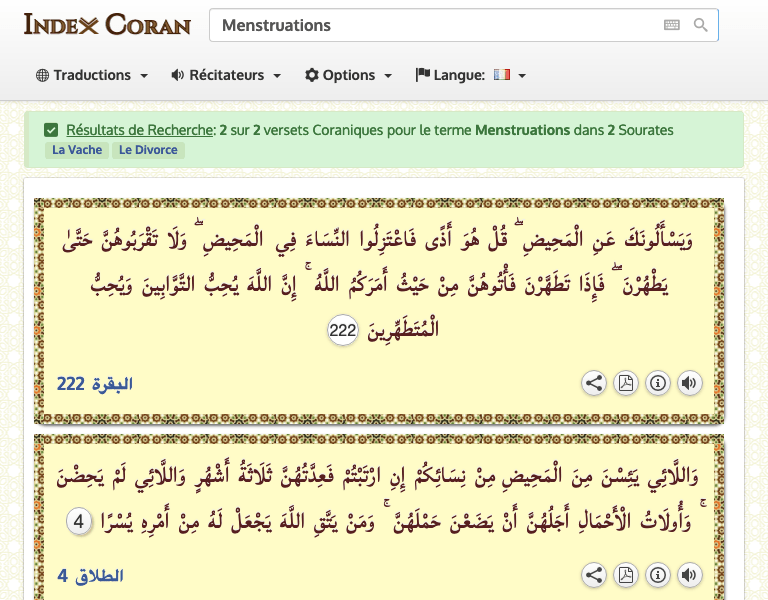The width and height of the screenshot is (768, 600).
Task: Share verse At-Talaq 4
Action: click(594, 575)
